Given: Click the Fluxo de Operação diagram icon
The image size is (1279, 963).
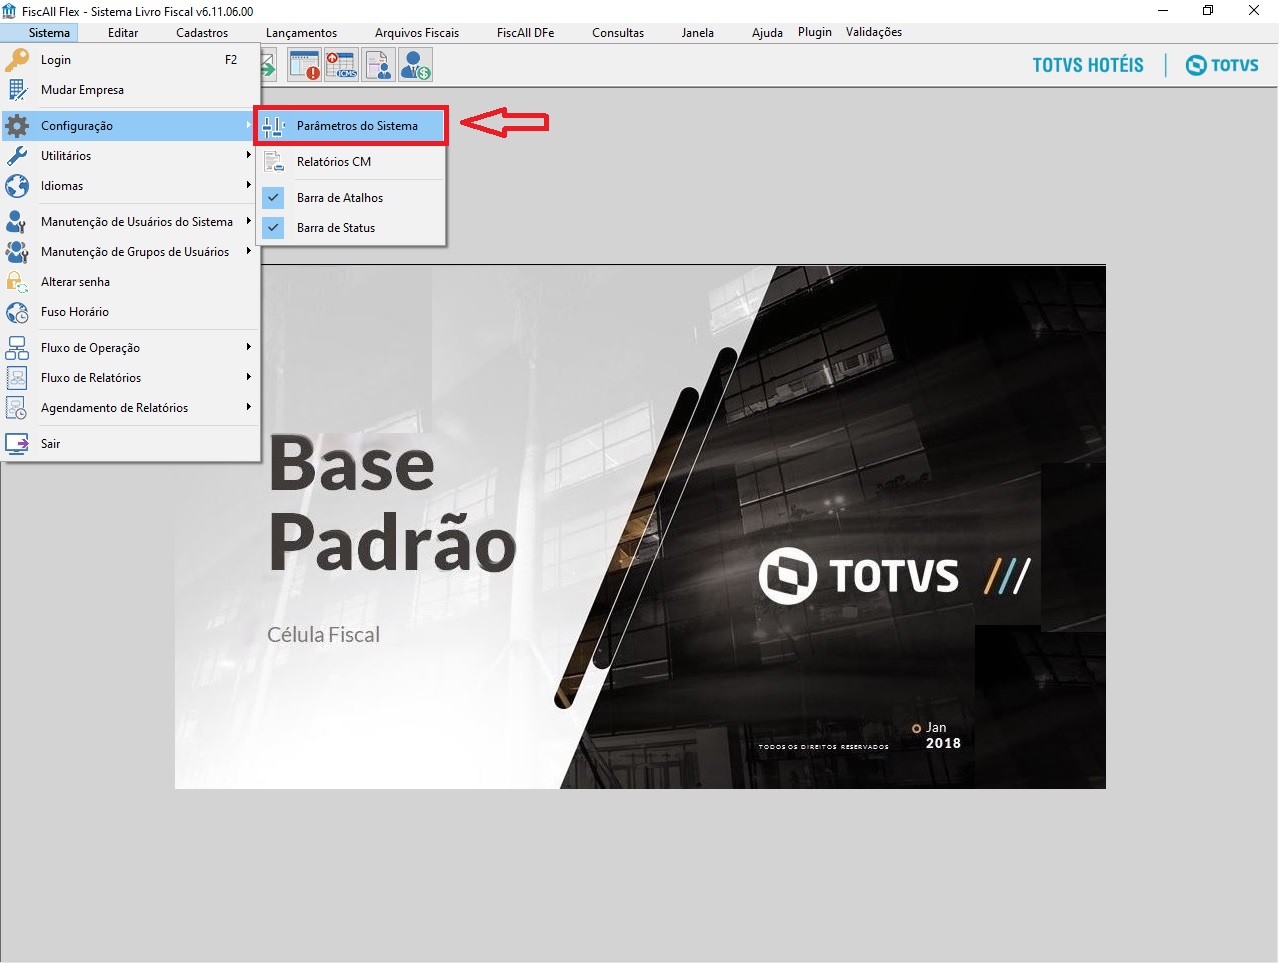Looking at the screenshot, I should [17, 348].
